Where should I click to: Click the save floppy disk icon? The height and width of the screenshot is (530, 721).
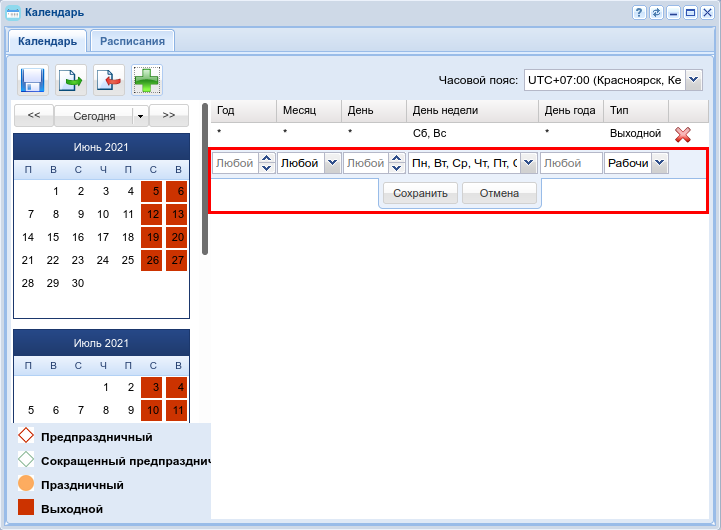click(x=33, y=80)
